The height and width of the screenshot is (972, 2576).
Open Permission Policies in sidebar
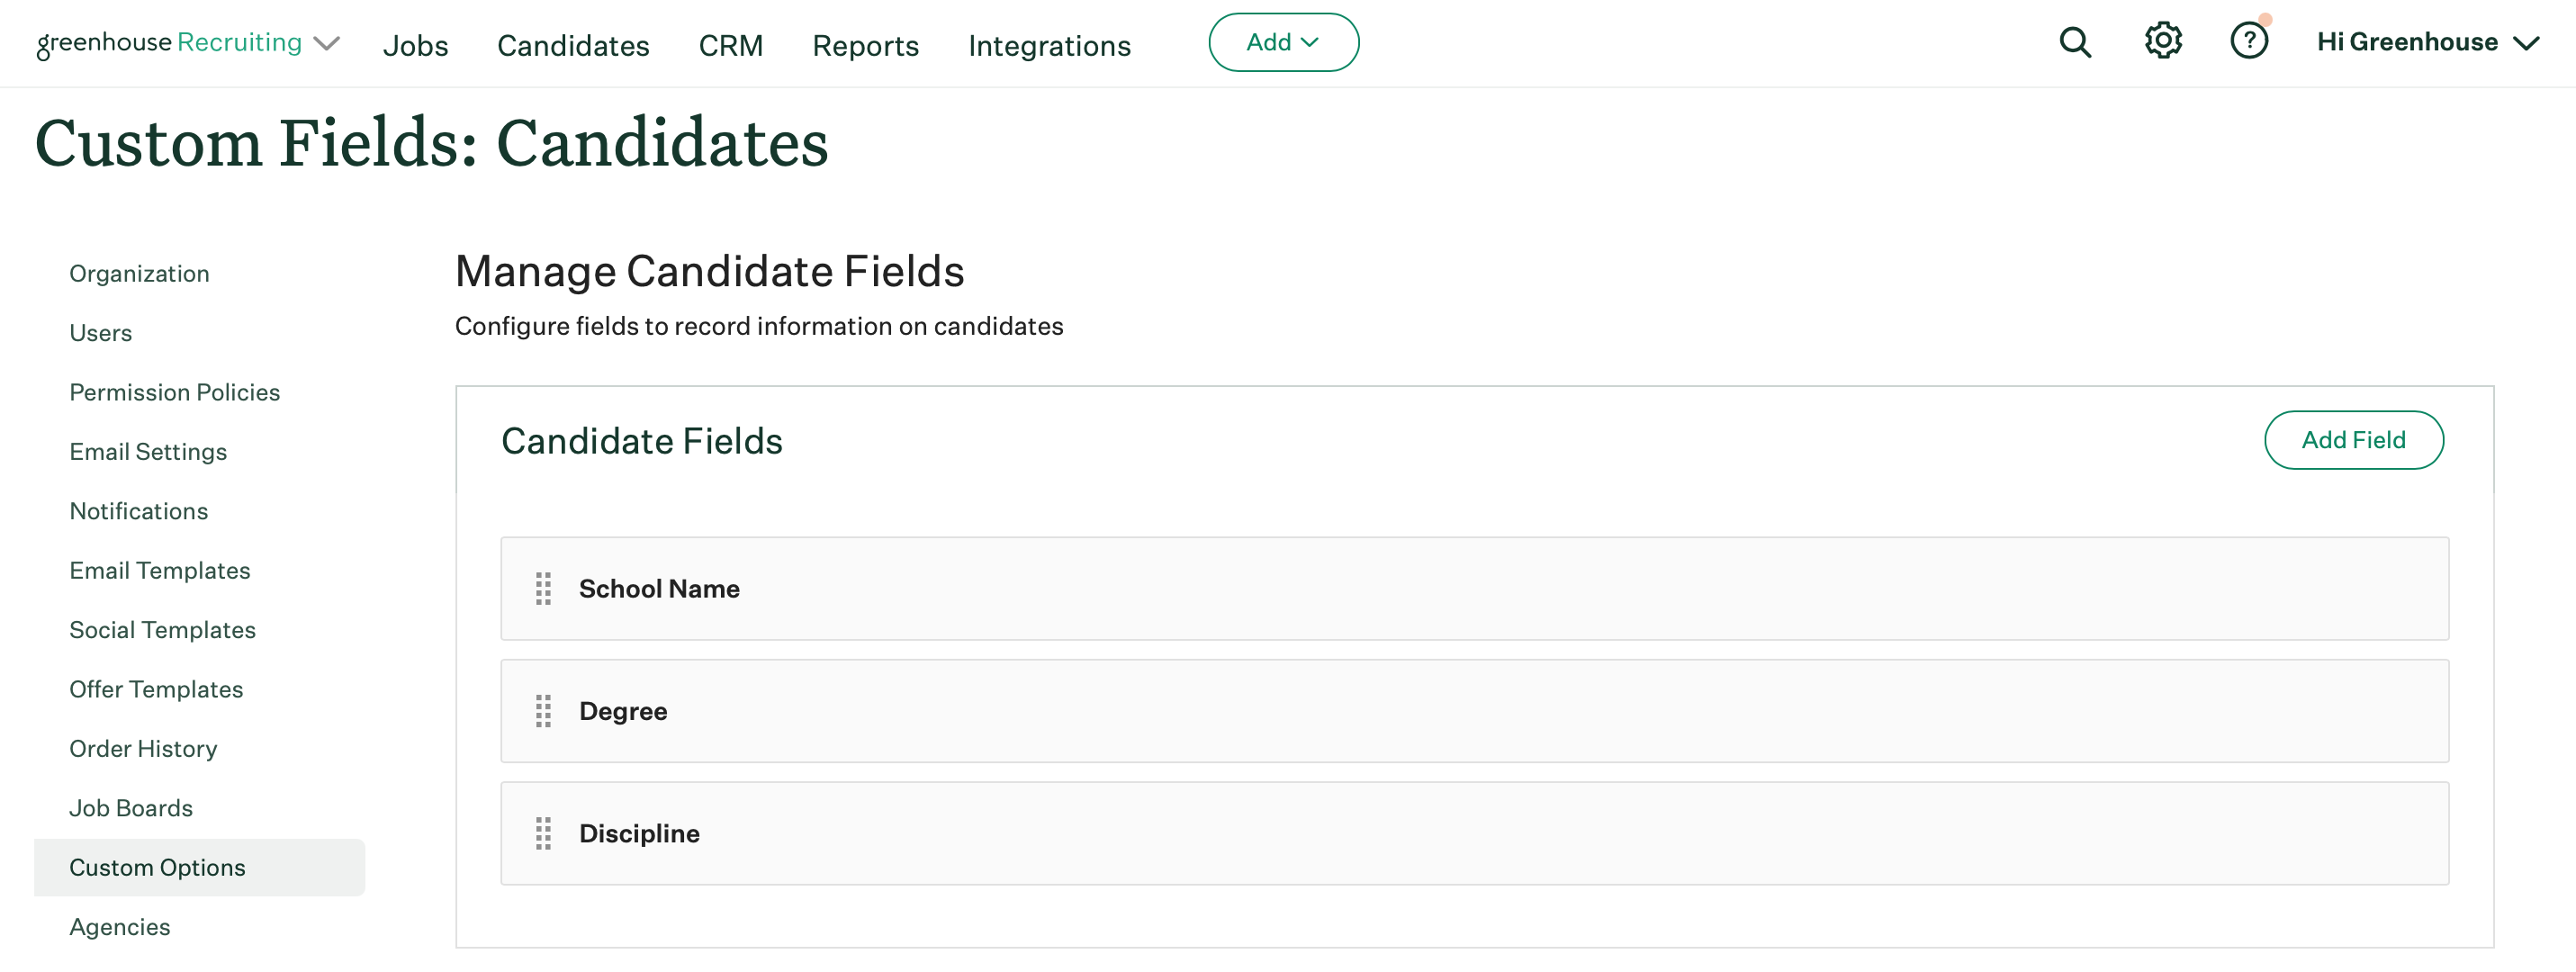click(174, 392)
